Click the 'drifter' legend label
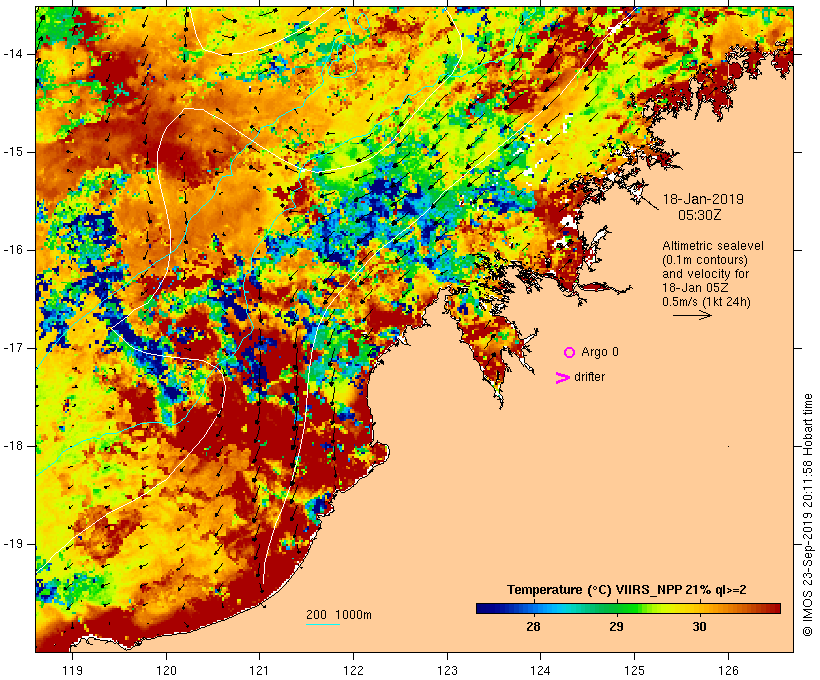 tap(589, 377)
